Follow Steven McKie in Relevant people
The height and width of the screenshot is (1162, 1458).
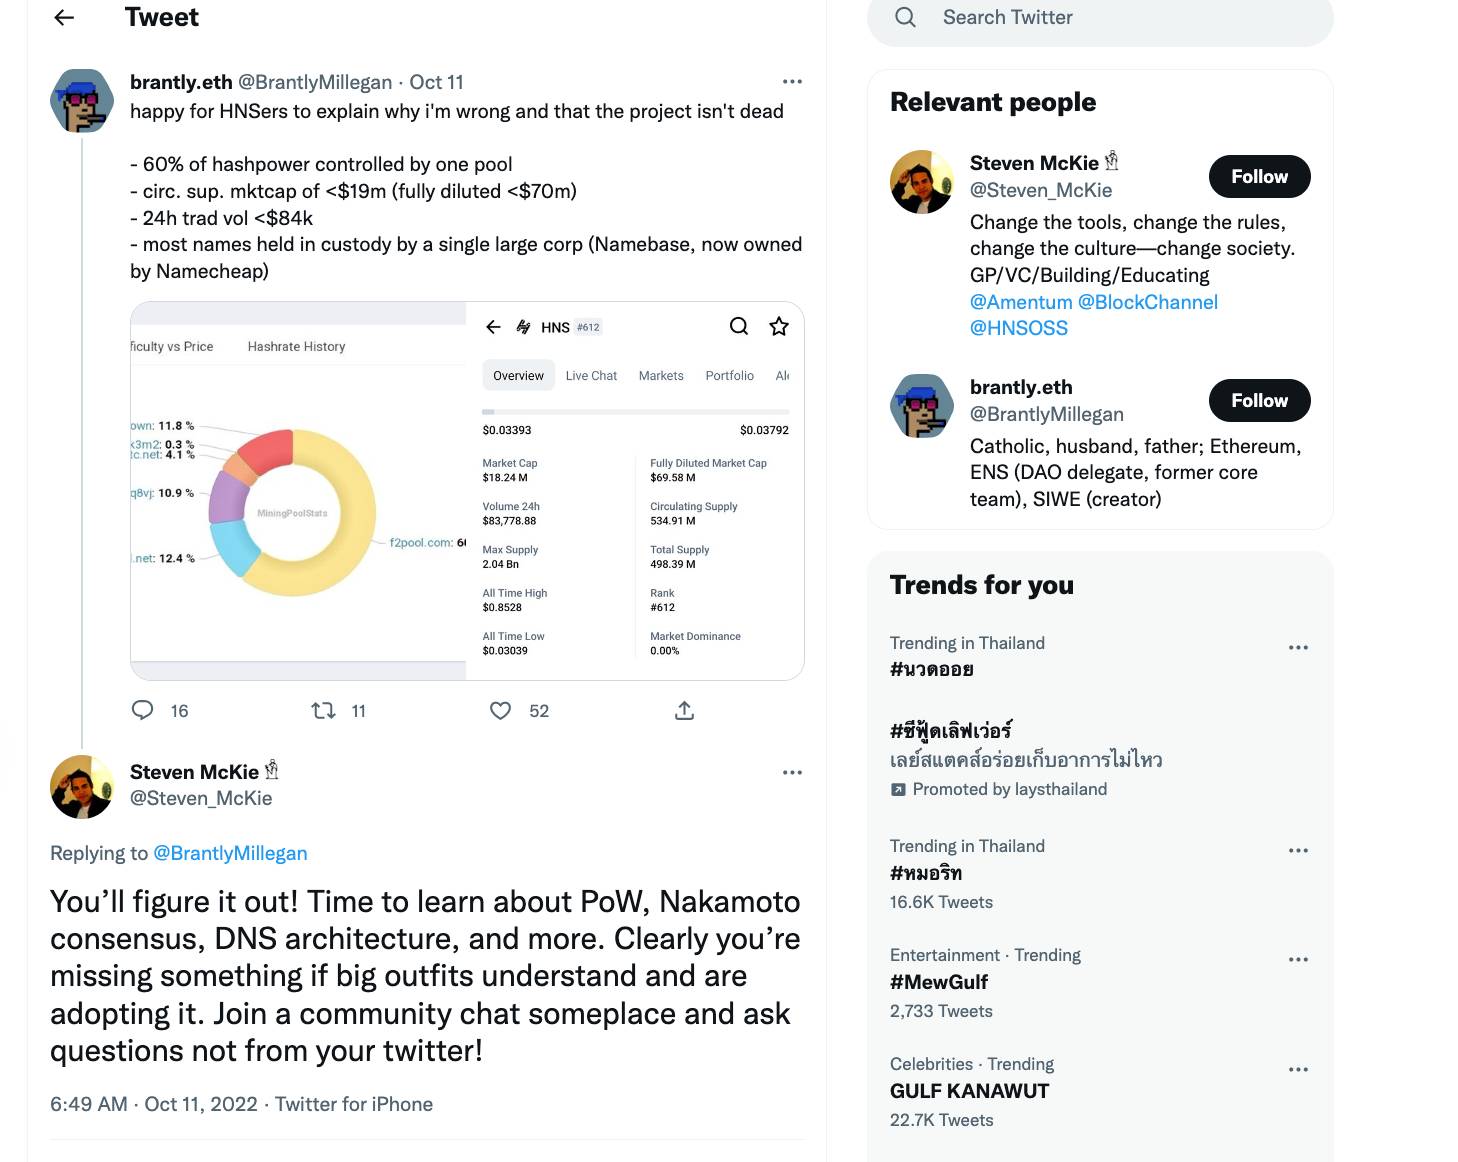tap(1259, 177)
